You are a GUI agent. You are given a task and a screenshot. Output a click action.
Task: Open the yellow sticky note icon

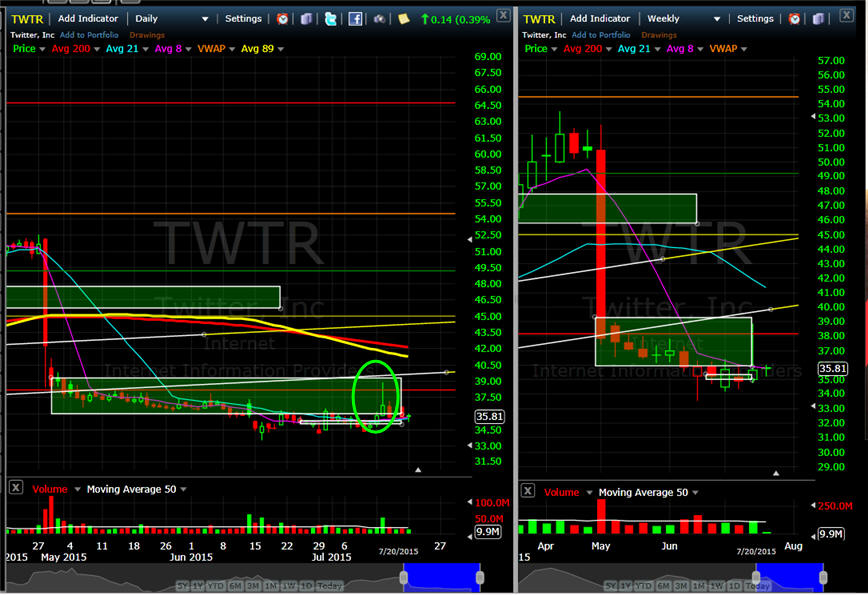[404, 19]
